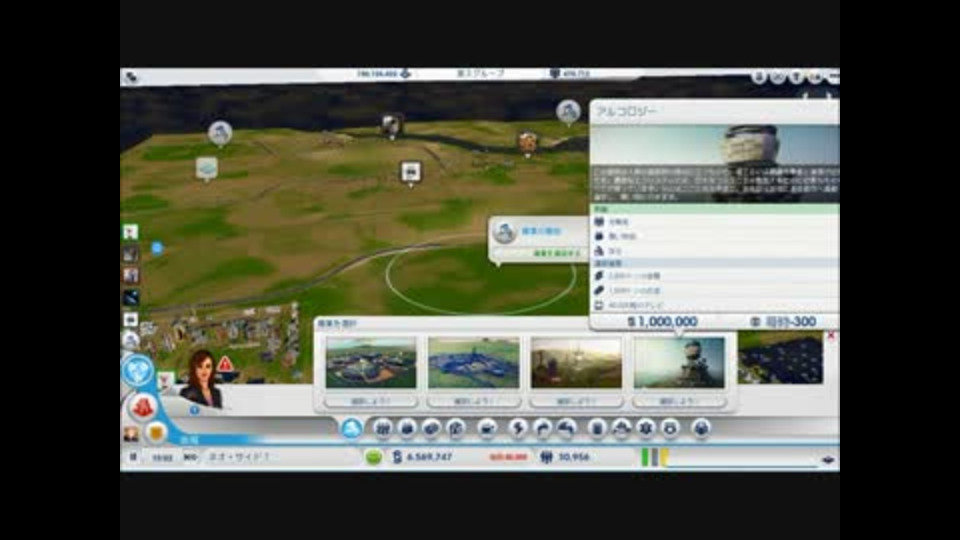960x540 pixels.
Task: Open the main menu icon in top-left corner
Action: pos(131,77)
